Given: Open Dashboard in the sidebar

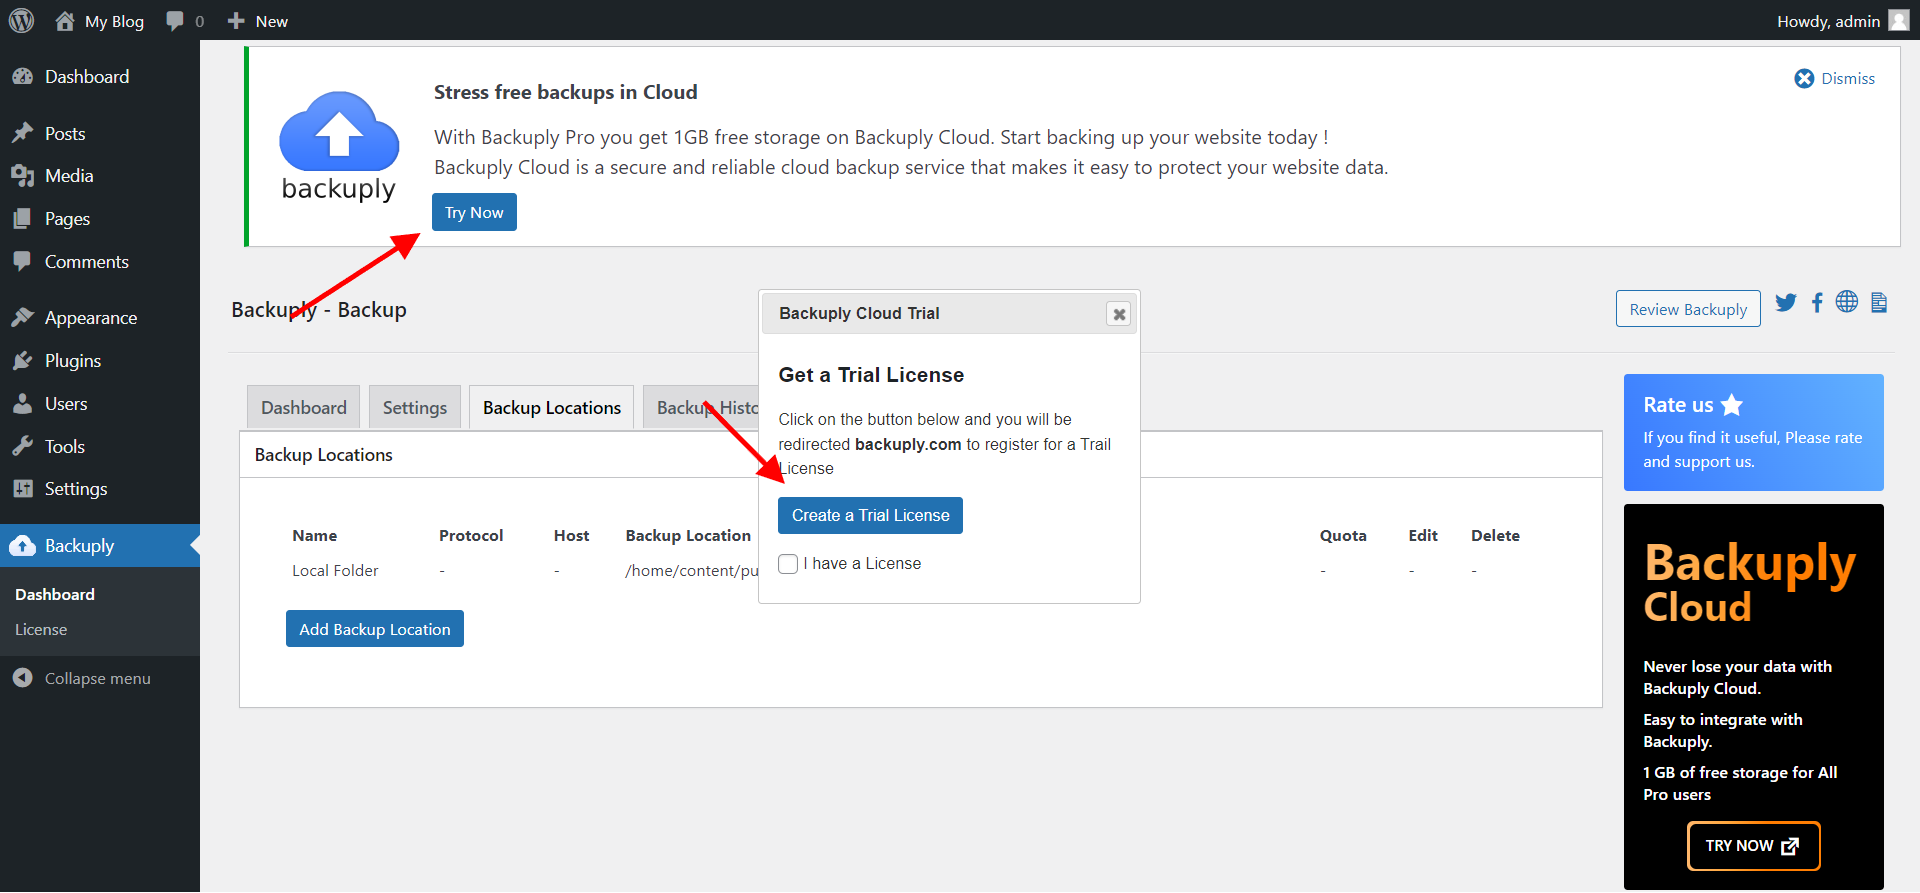Looking at the screenshot, I should pos(100,77).
